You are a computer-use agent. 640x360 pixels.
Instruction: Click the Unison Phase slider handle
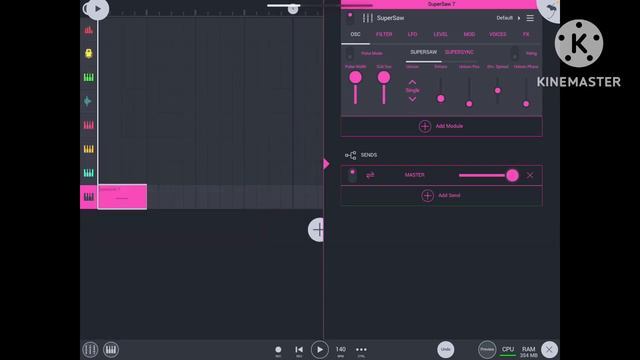pyautogui.click(x=526, y=104)
